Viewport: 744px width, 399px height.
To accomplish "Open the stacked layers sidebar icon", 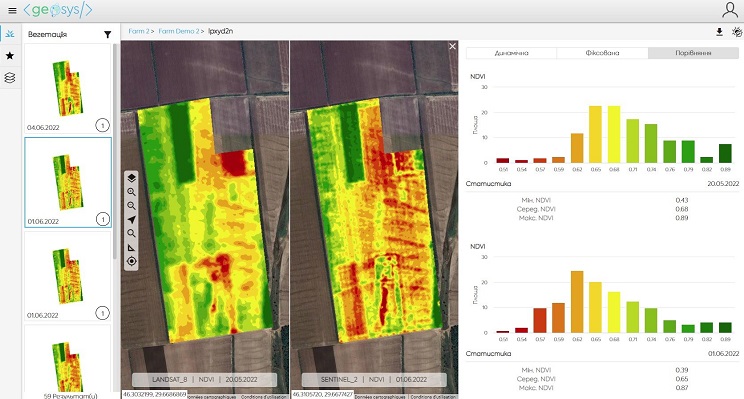I will click(x=10, y=77).
